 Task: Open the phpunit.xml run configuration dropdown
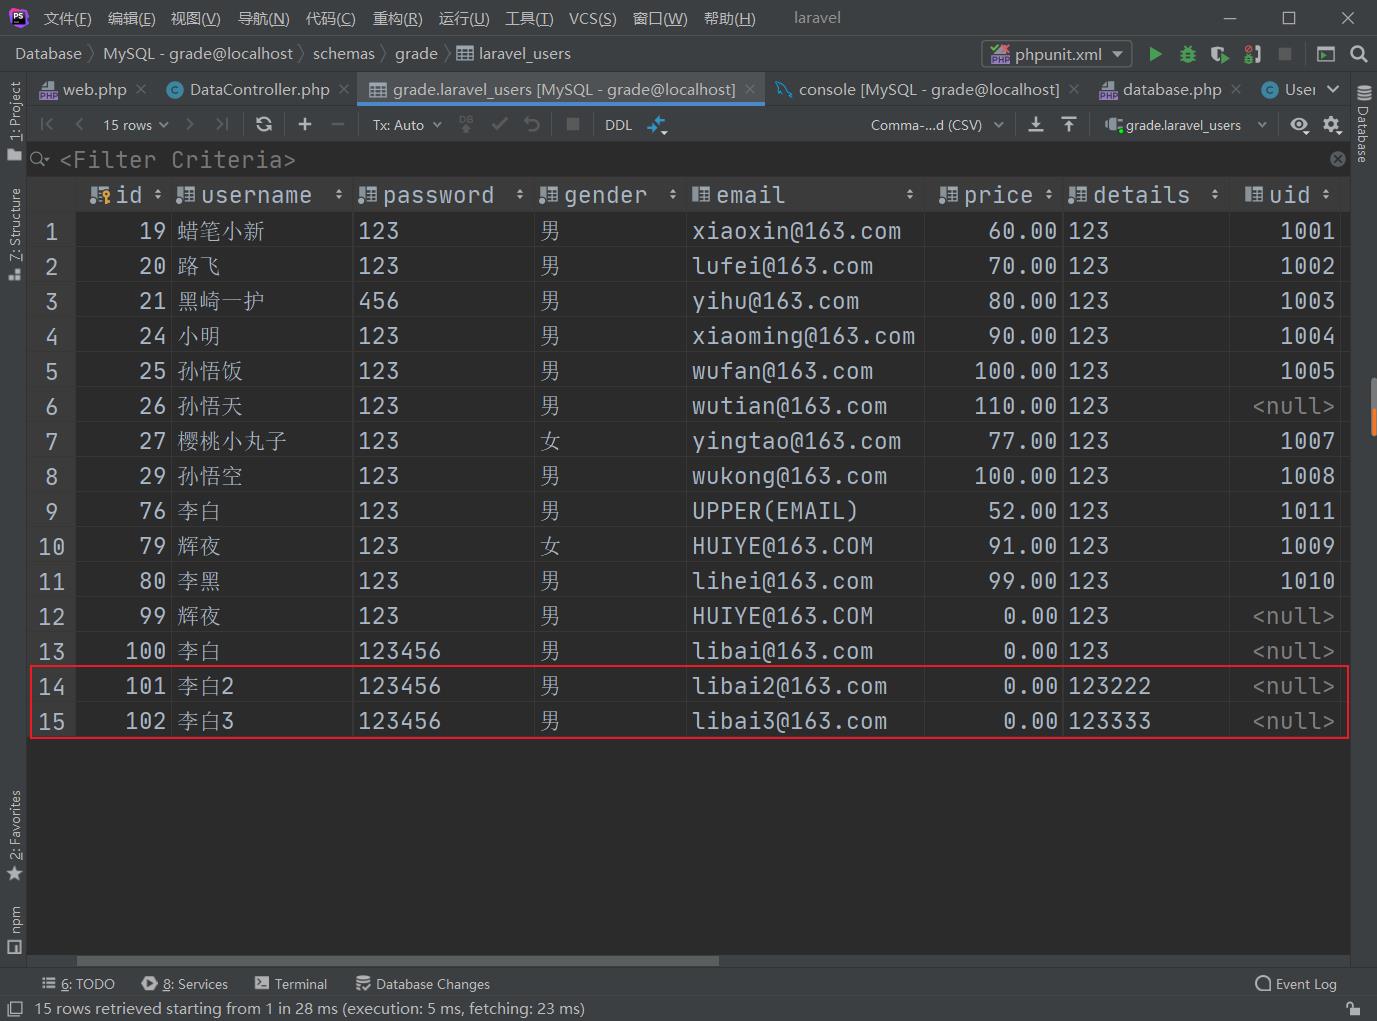pos(1056,54)
